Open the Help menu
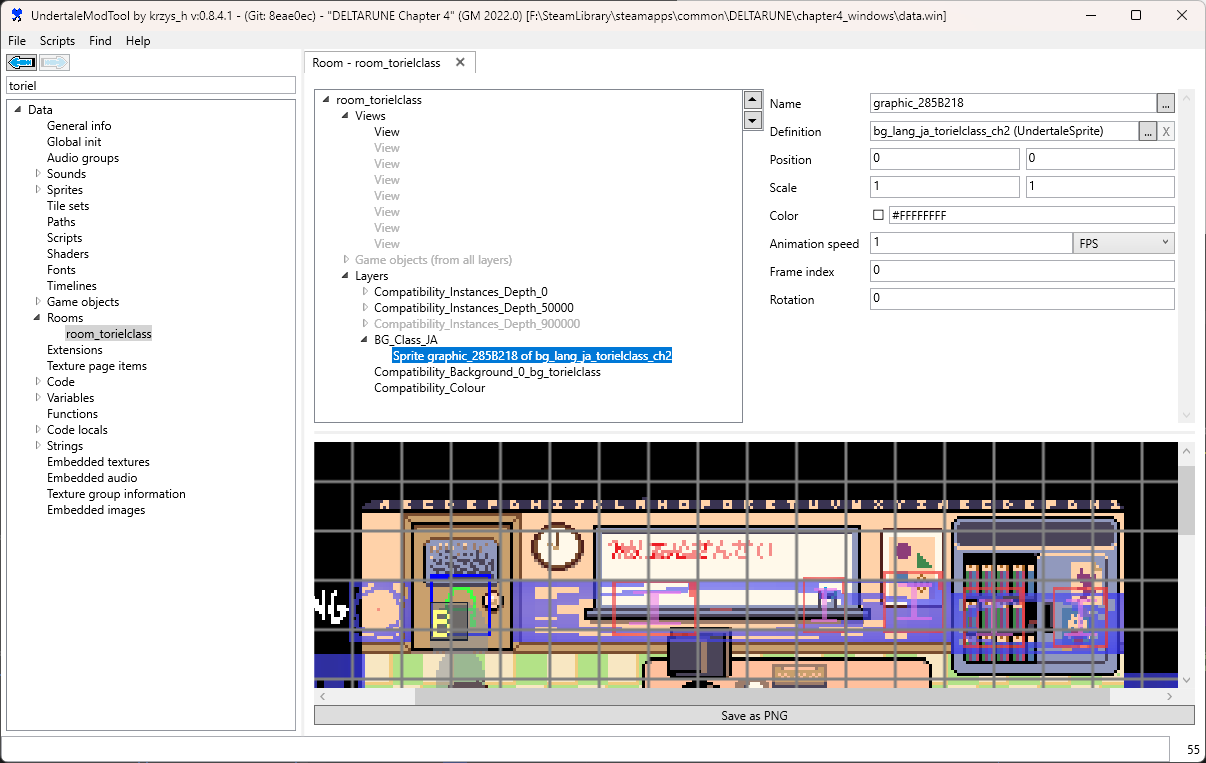Screen dimensions: 1206x763 pos(138,41)
